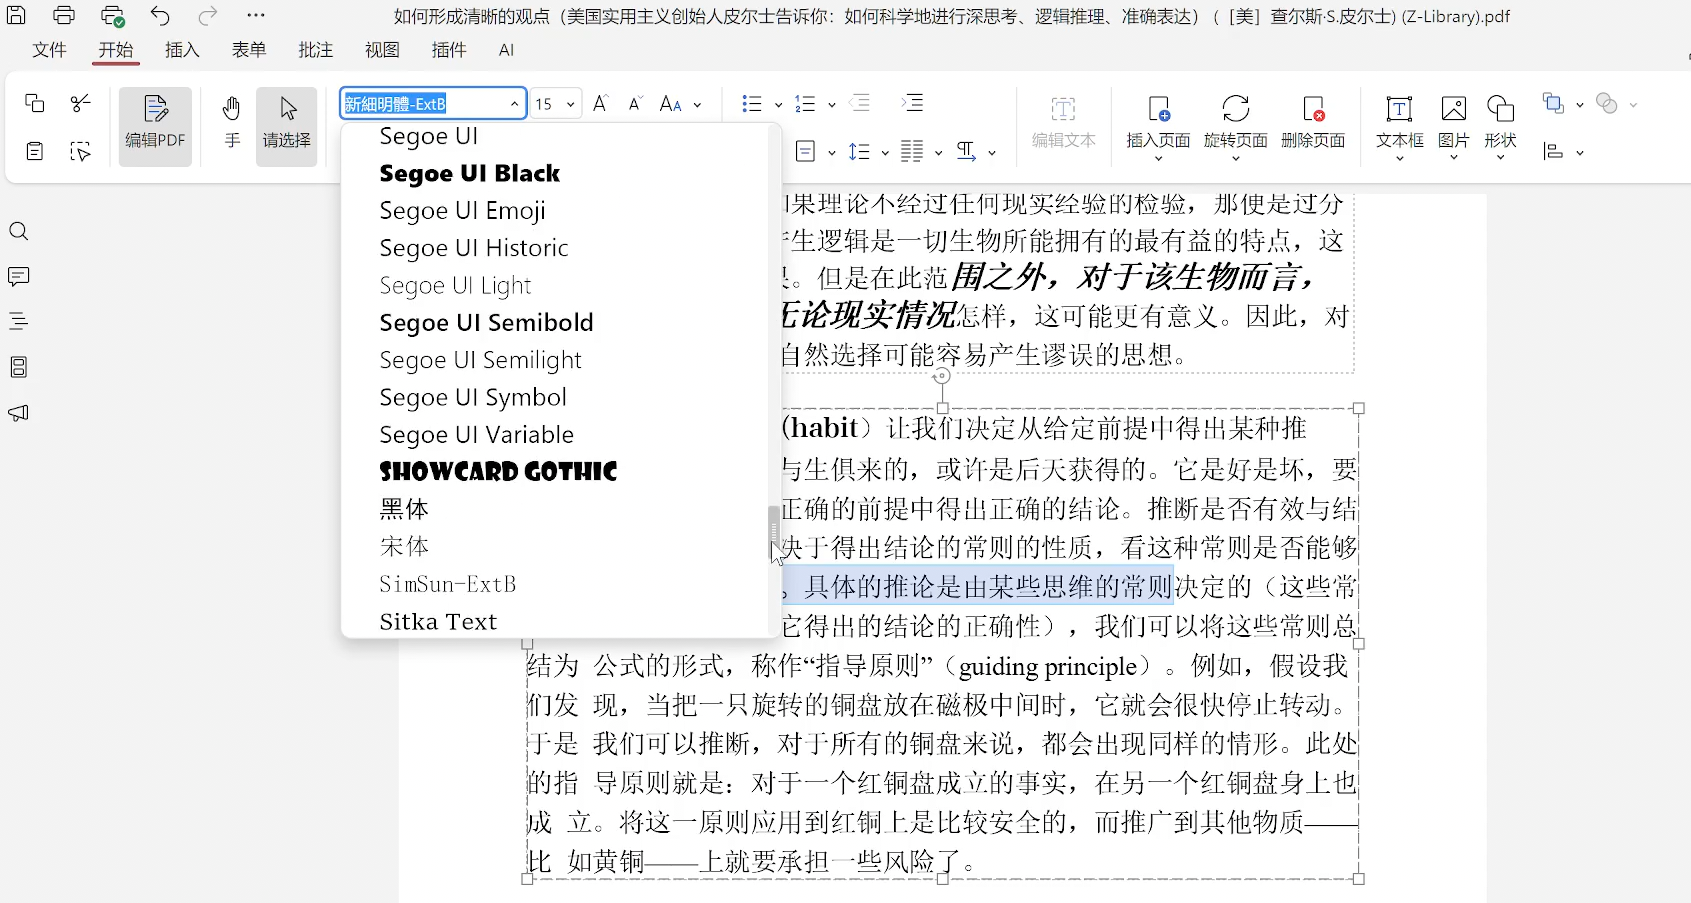
Task: Click the font list scrollbar thumb
Action: point(773,527)
